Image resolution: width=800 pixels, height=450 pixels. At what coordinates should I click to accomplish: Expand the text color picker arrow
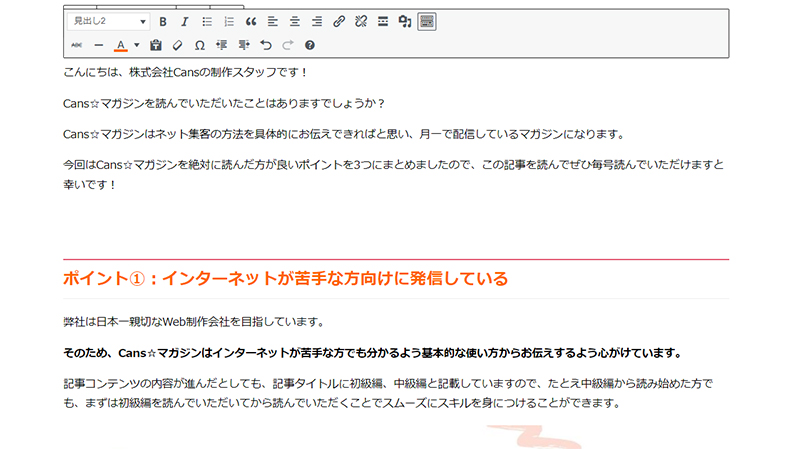point(137,45)
